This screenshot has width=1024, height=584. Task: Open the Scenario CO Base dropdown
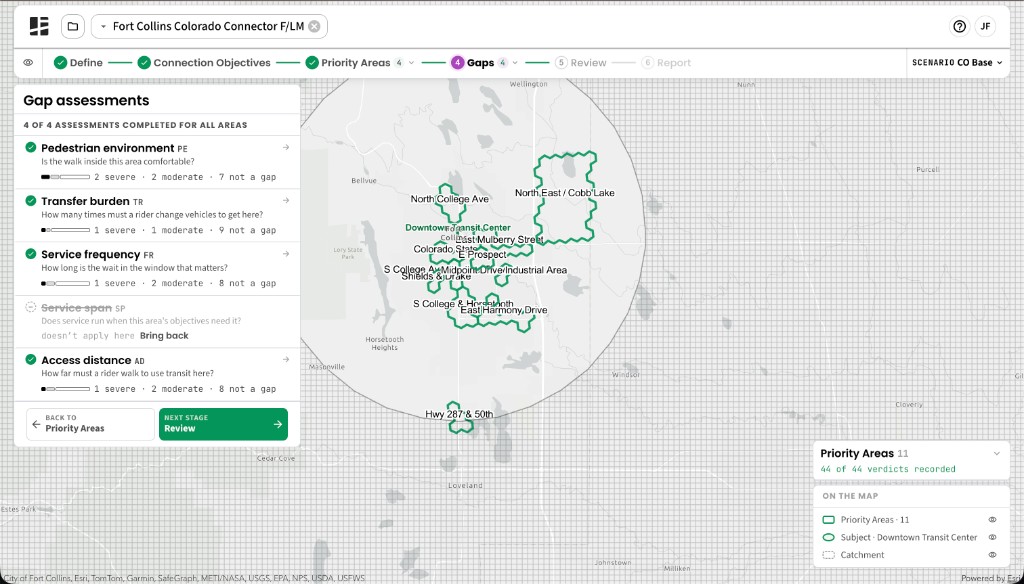tap(957, 63)
